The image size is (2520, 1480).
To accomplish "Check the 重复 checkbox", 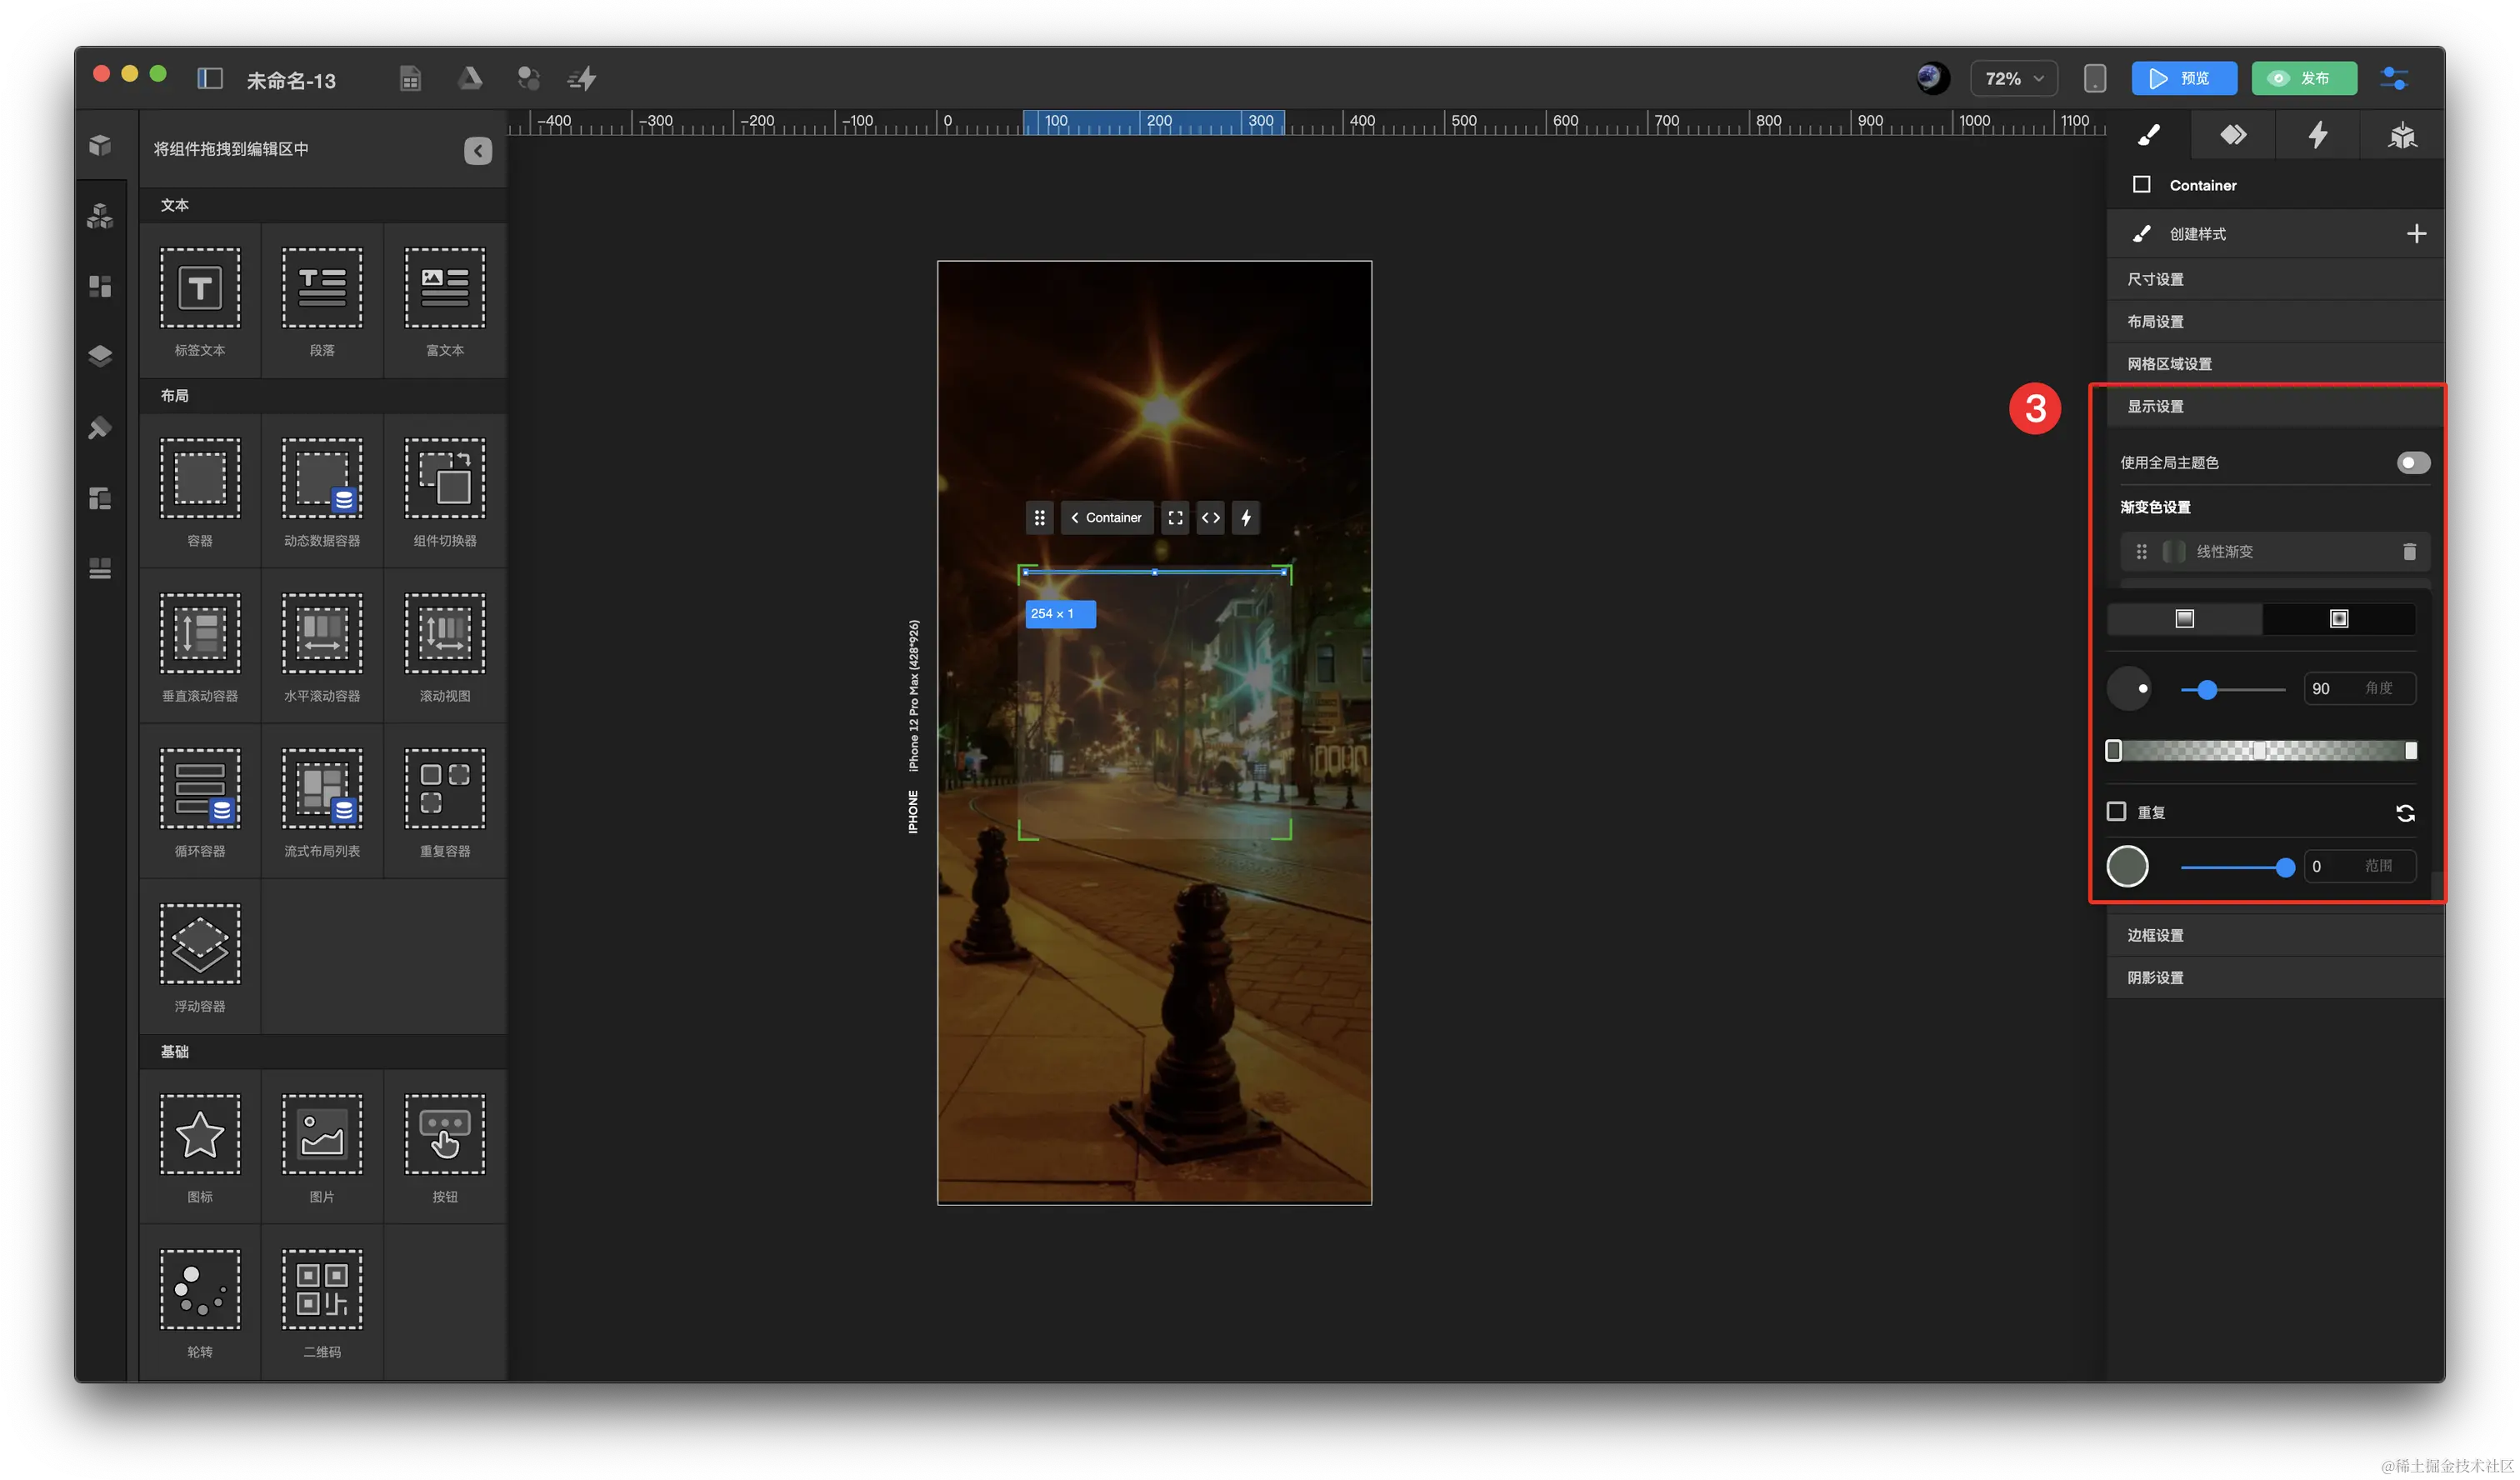I will point(2116,812).
